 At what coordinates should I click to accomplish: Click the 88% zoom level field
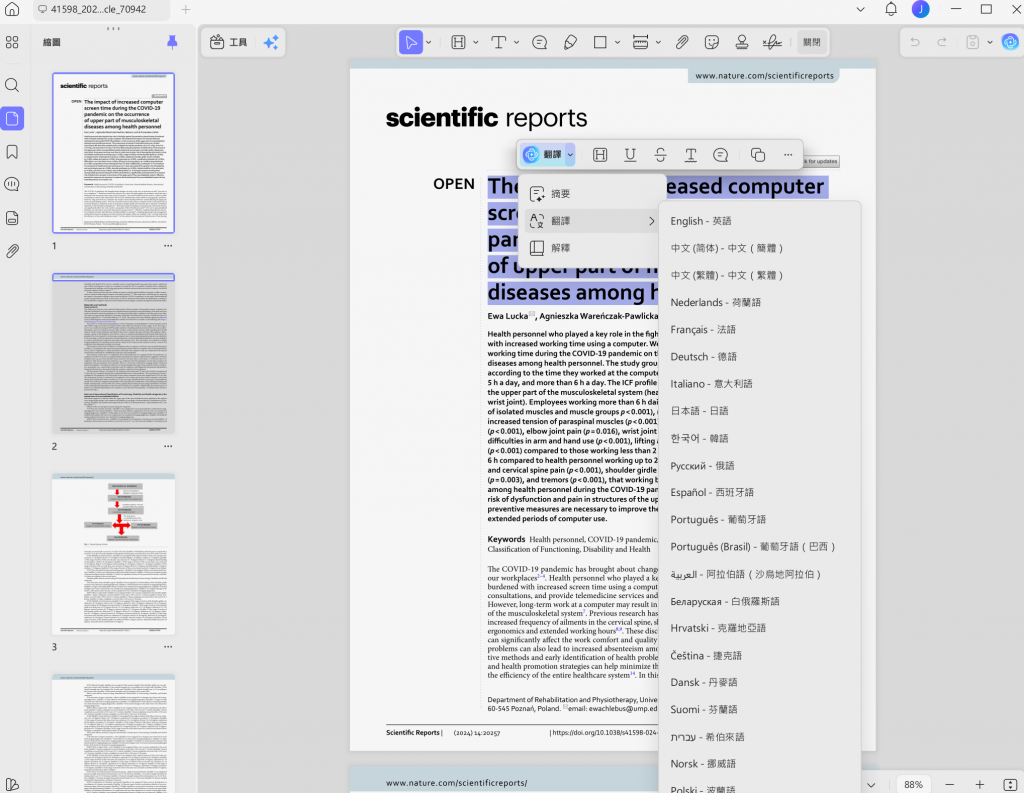(x=913, y=785)
